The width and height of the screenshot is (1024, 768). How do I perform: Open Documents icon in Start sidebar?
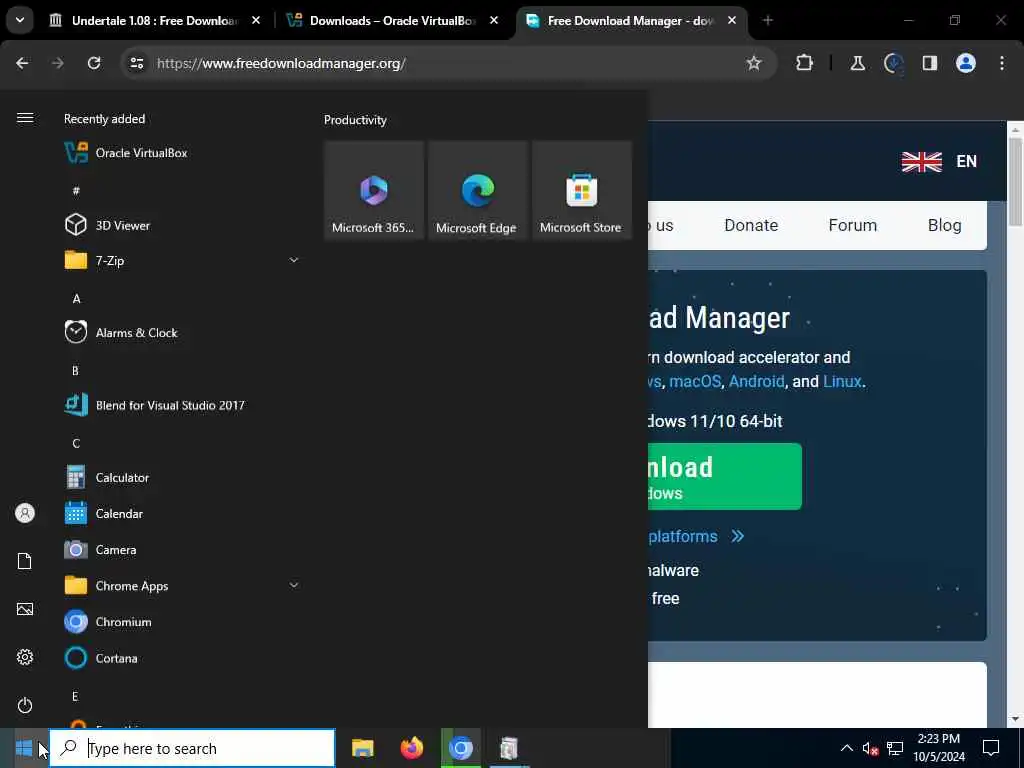25,561
